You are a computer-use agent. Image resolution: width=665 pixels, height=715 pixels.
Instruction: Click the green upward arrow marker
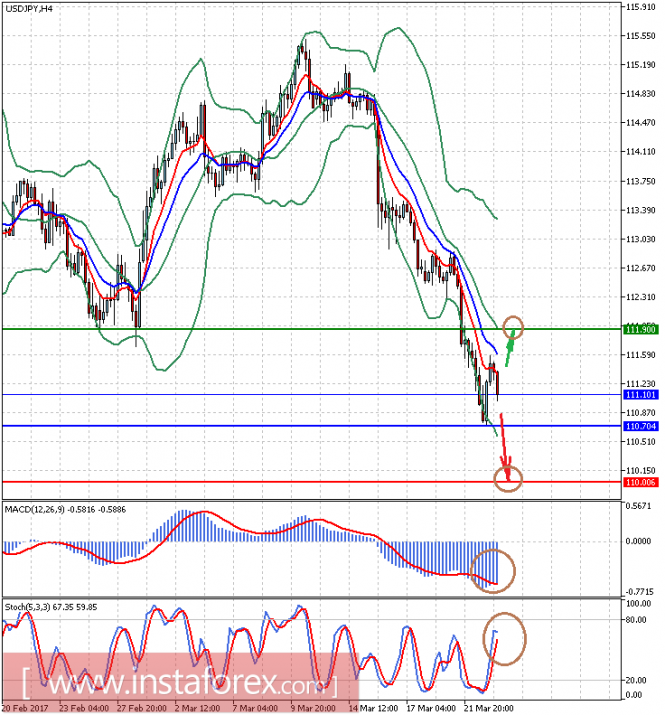point(509,349)
